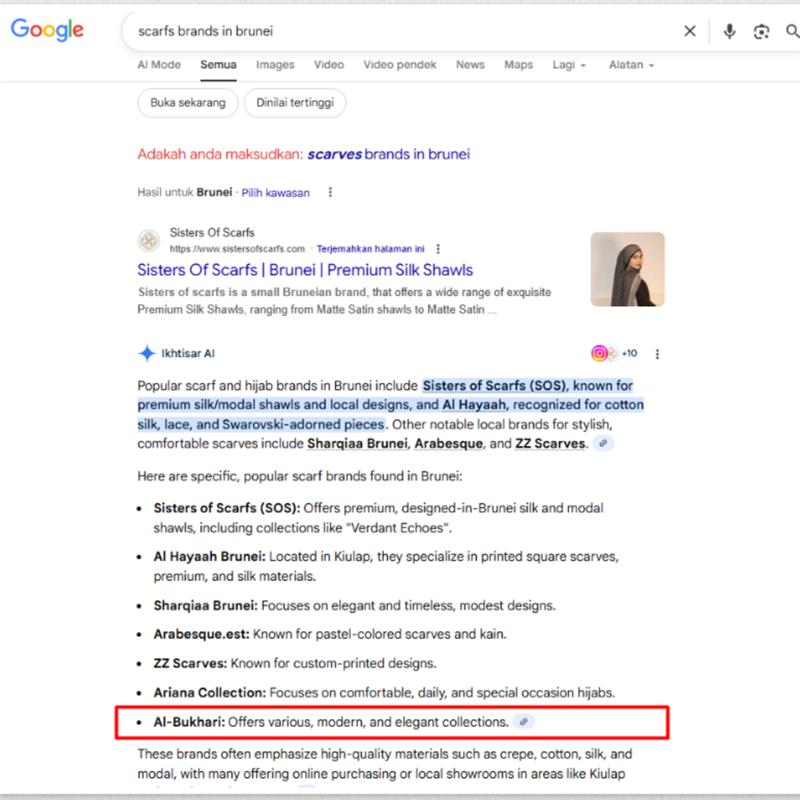Clear the search box with X icon
This screenshot has height=800, width=800.
coord(689,31)
